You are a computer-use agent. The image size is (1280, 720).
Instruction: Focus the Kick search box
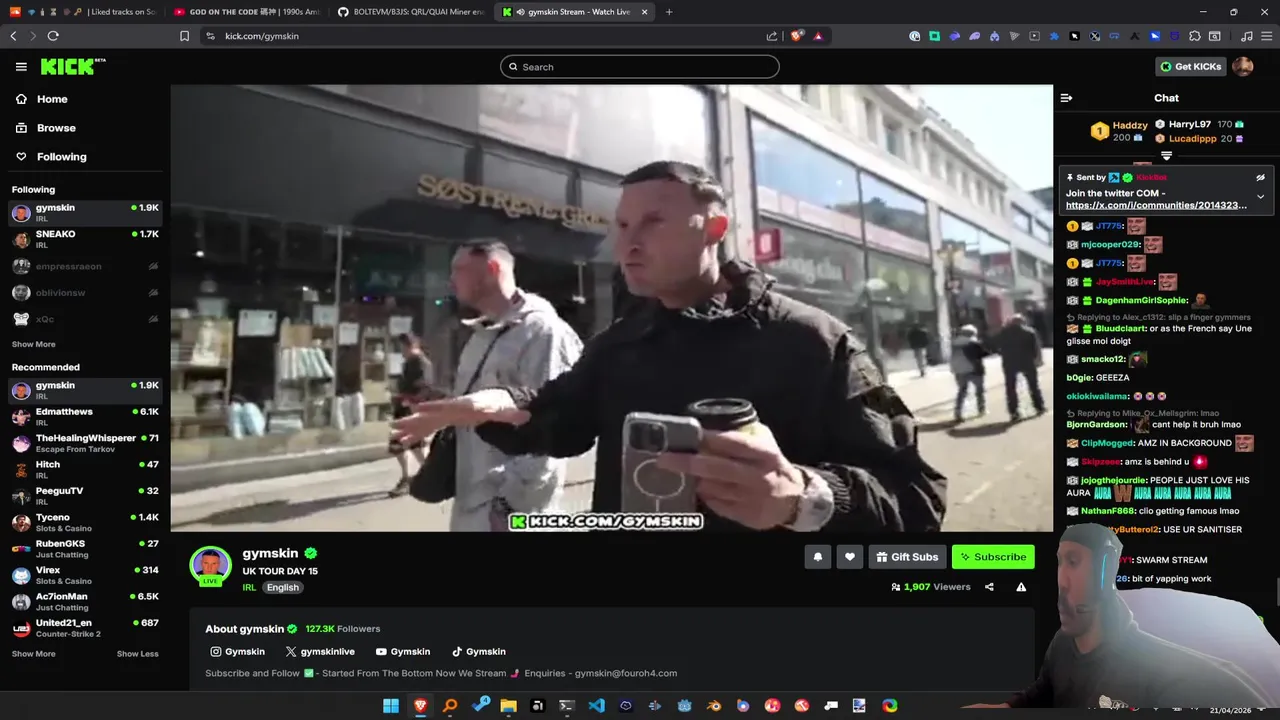tap(640, 67)
